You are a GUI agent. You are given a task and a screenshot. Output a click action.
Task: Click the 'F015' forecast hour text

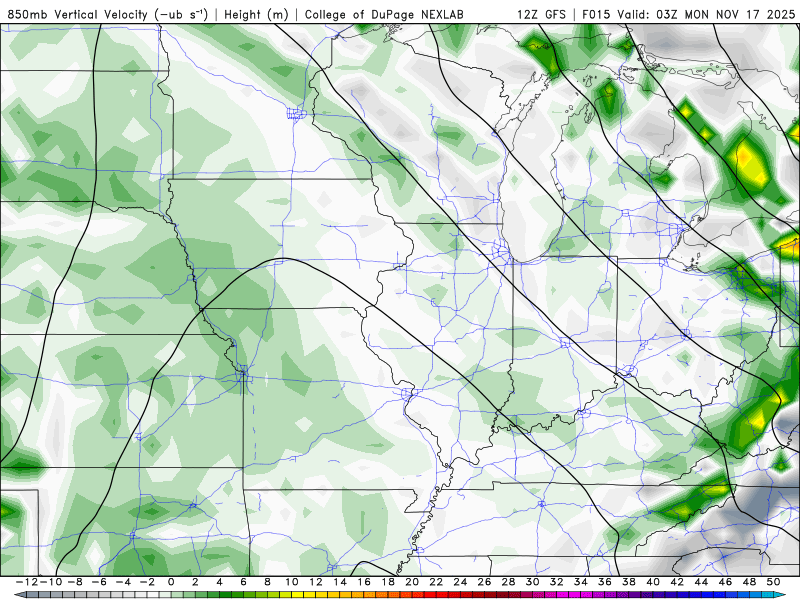tap(596, 14)
